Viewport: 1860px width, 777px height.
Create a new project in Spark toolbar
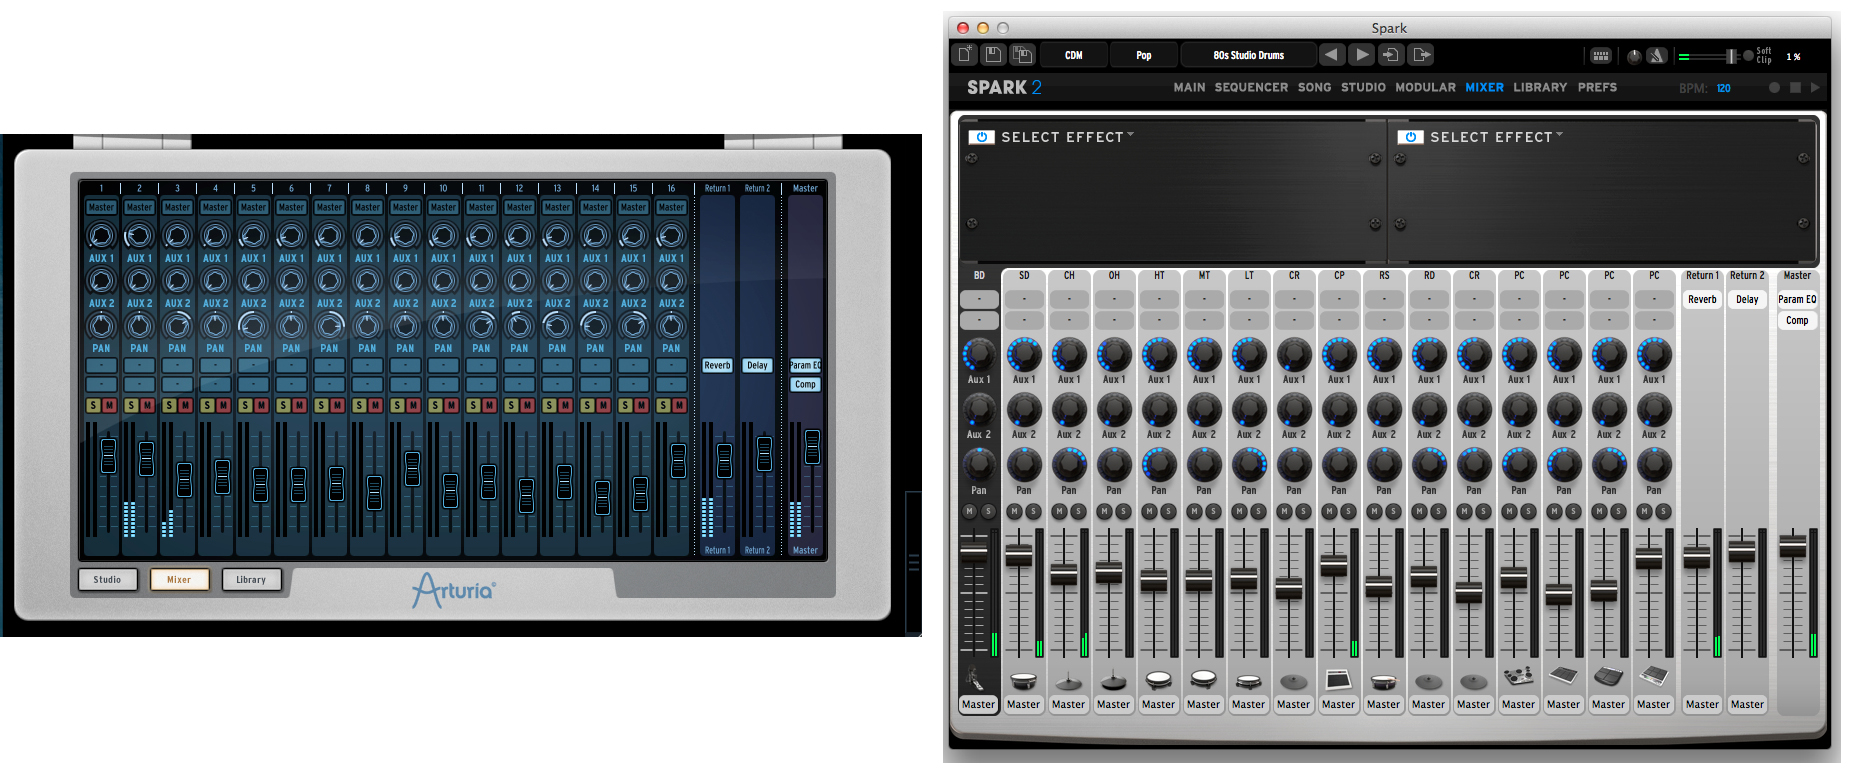tap(965, 55)
